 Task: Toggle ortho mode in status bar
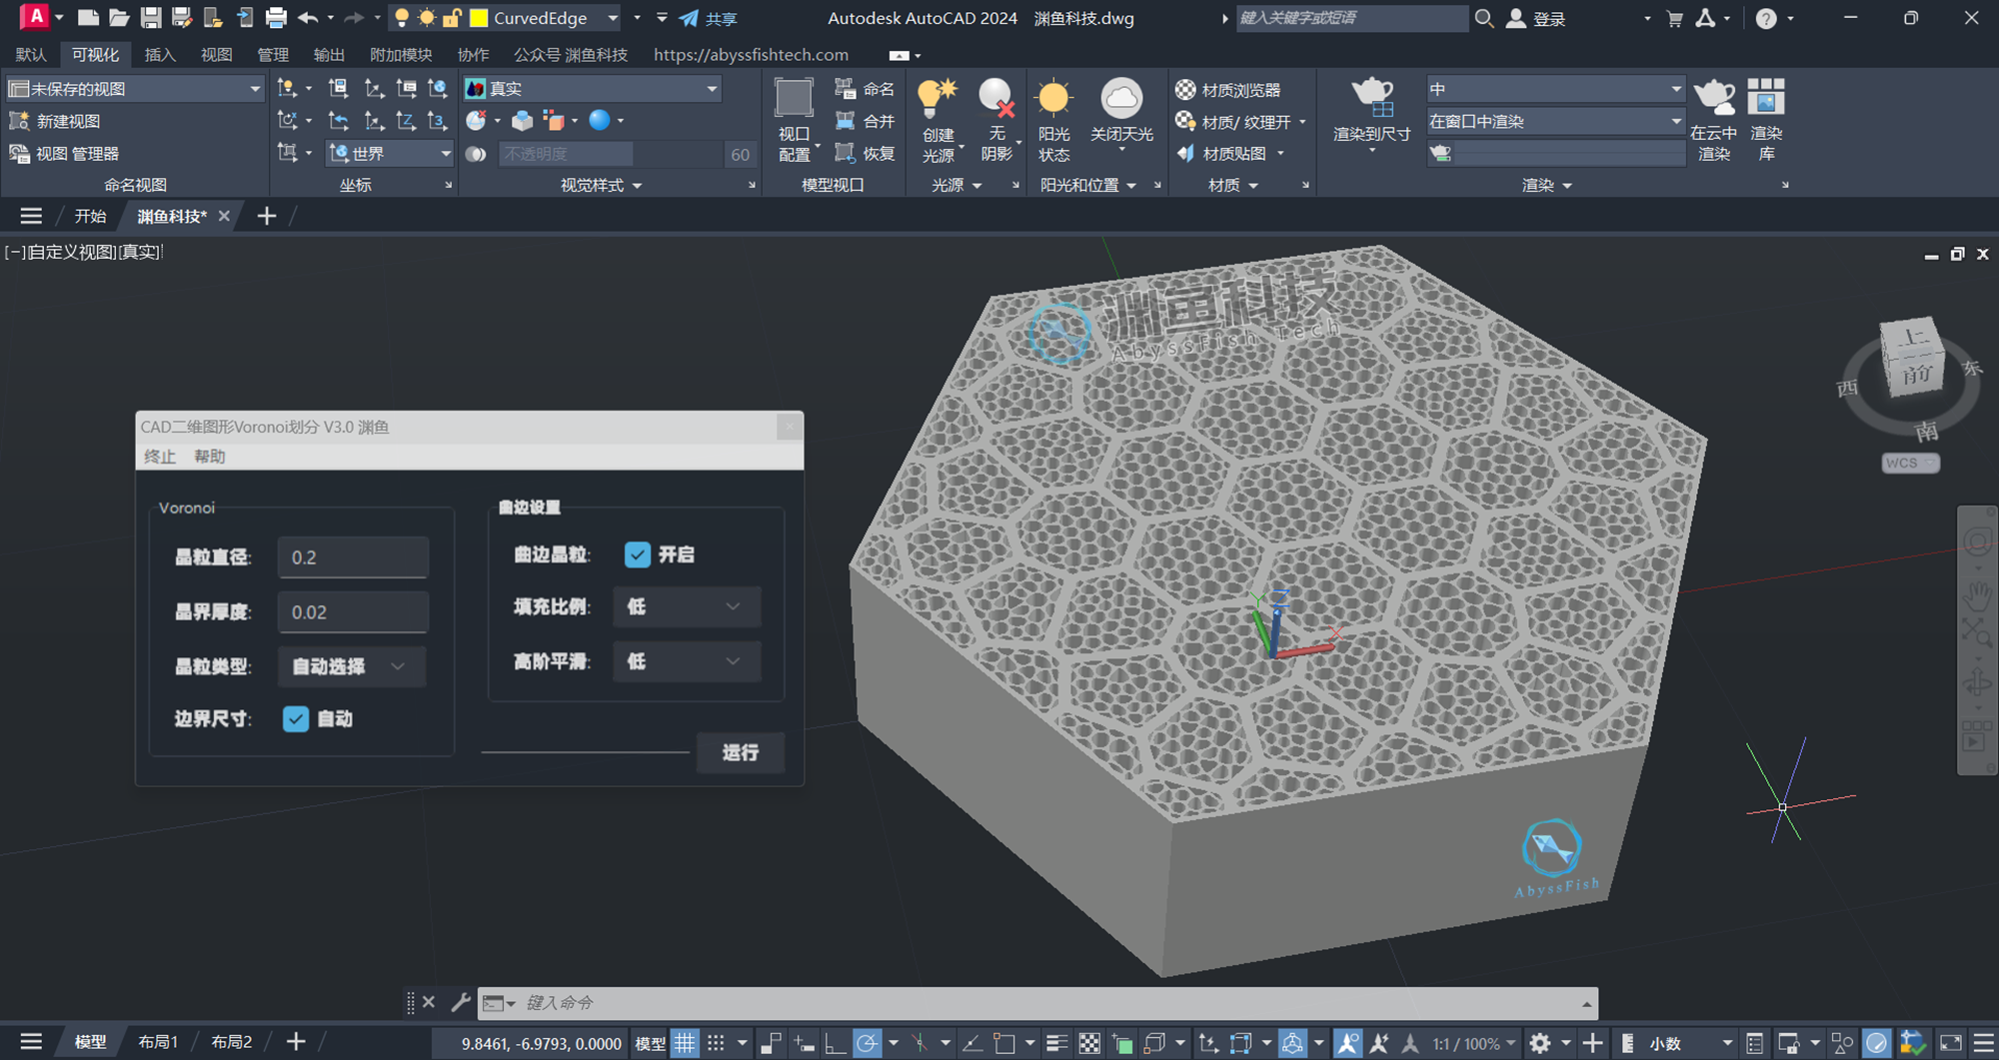(x=834, y=1043)
